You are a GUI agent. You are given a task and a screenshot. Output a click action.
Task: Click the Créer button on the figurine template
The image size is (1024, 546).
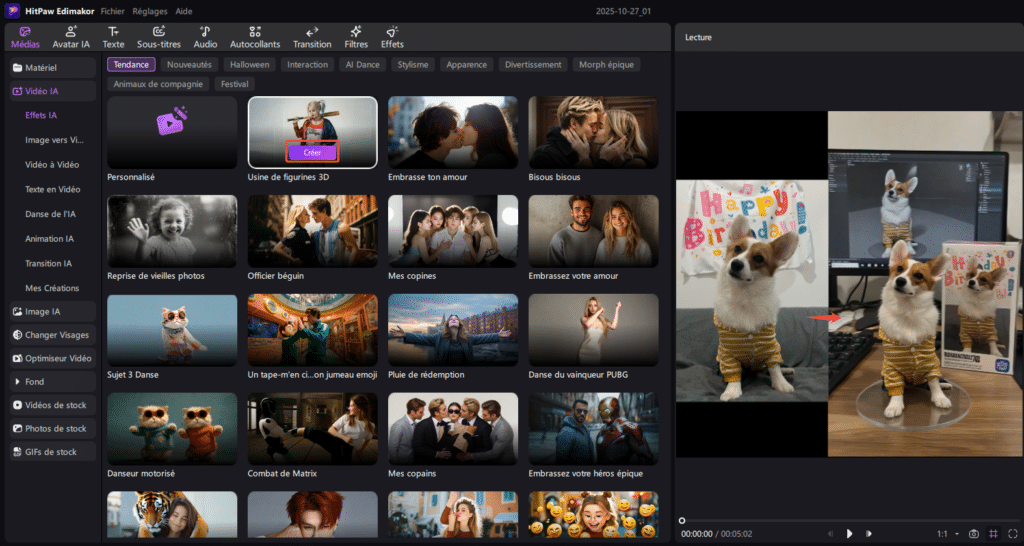click(x=312, y=153)
